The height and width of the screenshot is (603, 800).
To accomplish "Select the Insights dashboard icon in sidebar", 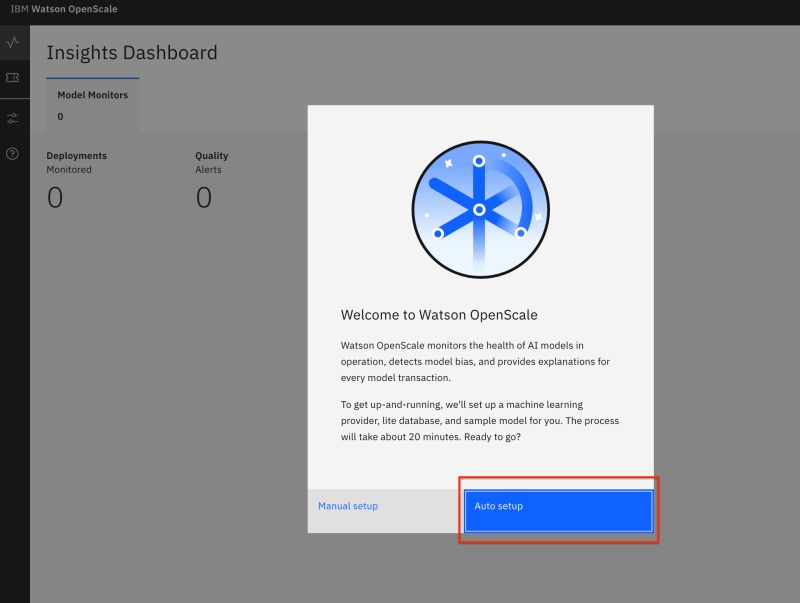I will 13,43.
